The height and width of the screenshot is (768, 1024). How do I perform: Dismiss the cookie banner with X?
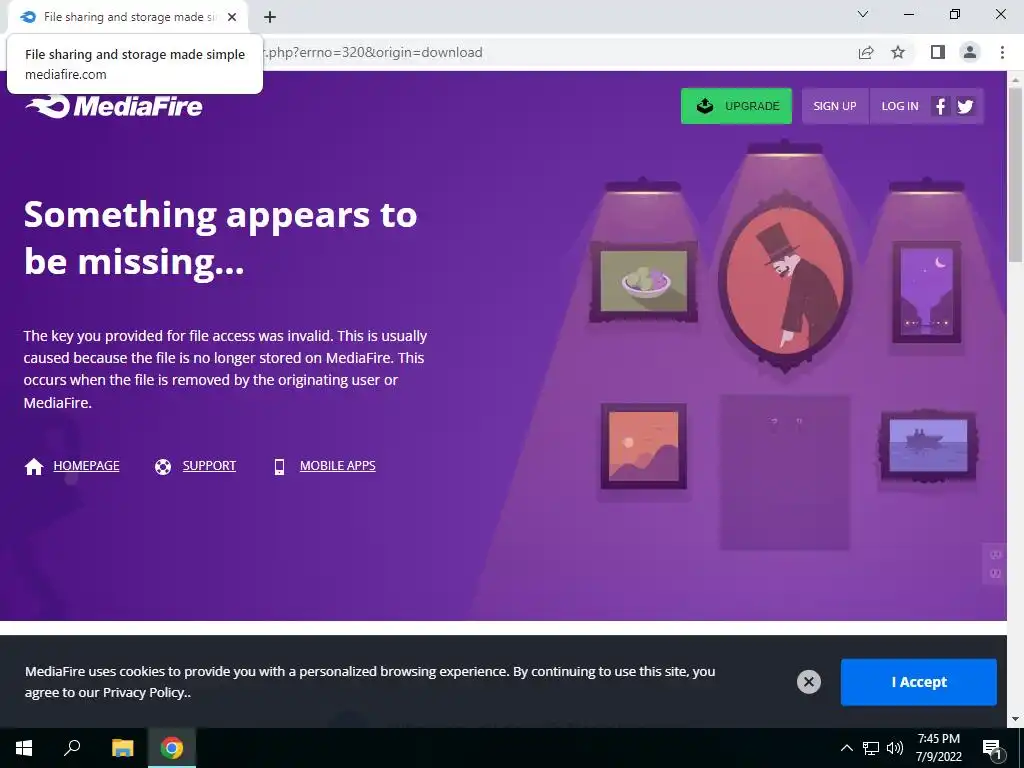808,682
